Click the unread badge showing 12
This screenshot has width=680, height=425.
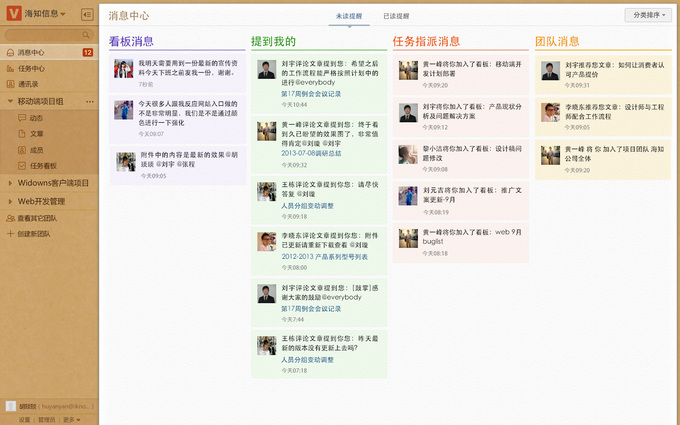(x=88, y=52)
